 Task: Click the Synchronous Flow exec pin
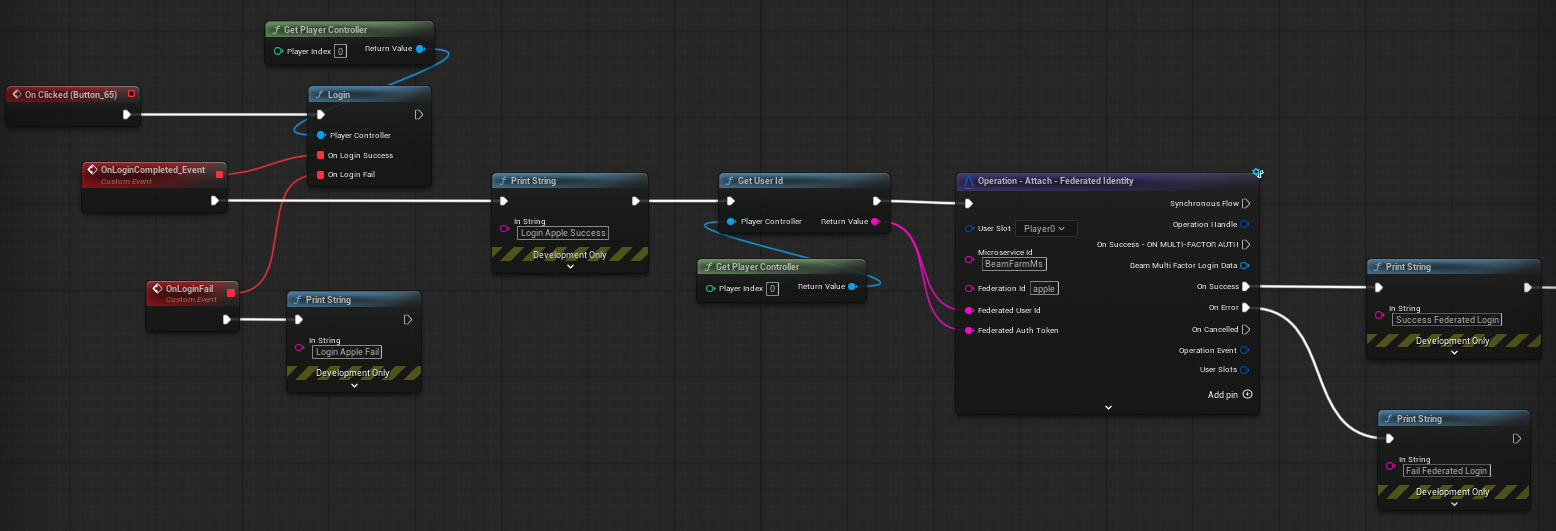(x=1245, y=203)
